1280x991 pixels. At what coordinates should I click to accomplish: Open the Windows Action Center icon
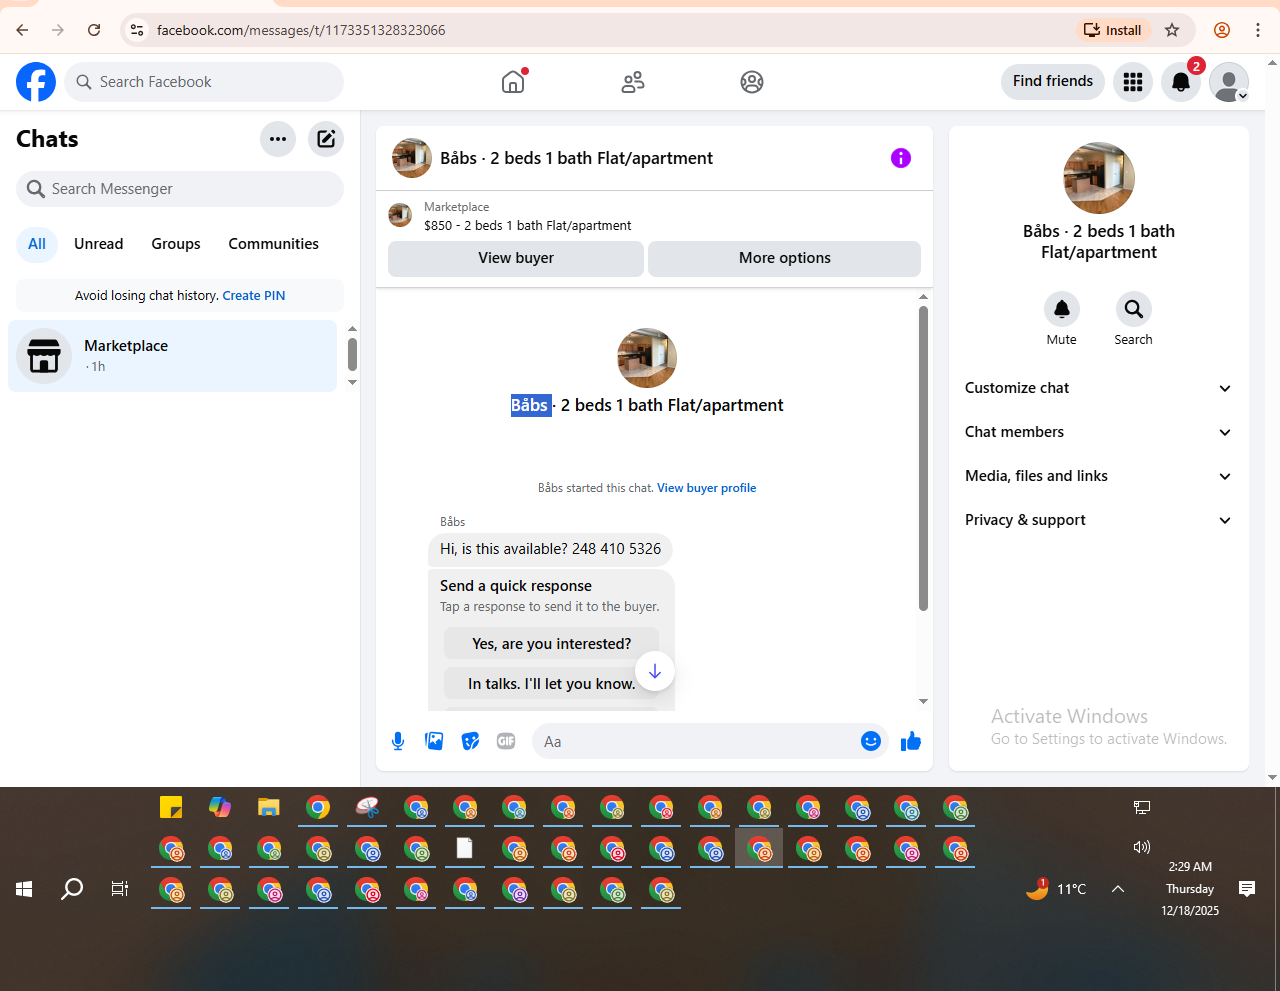click(x=1247, y=888)
